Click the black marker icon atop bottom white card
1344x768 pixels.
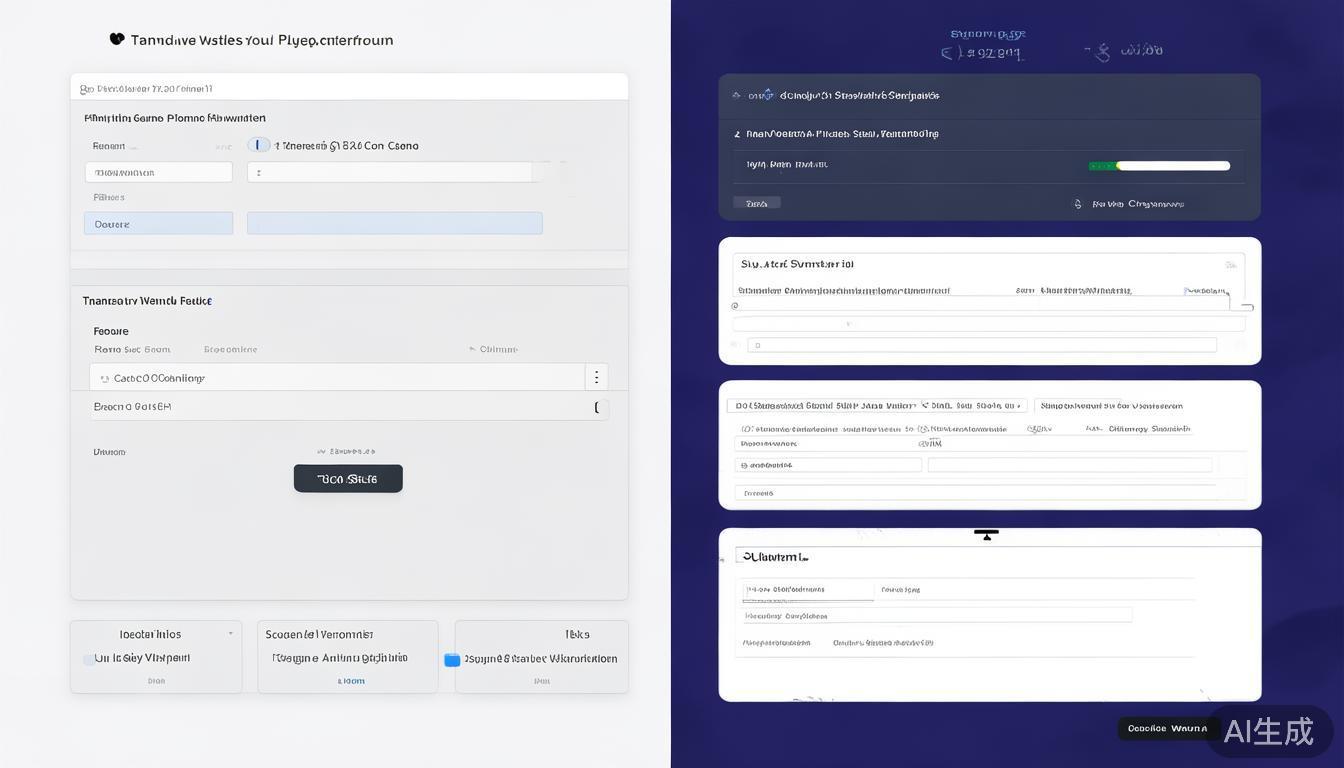tap(986, 535)
